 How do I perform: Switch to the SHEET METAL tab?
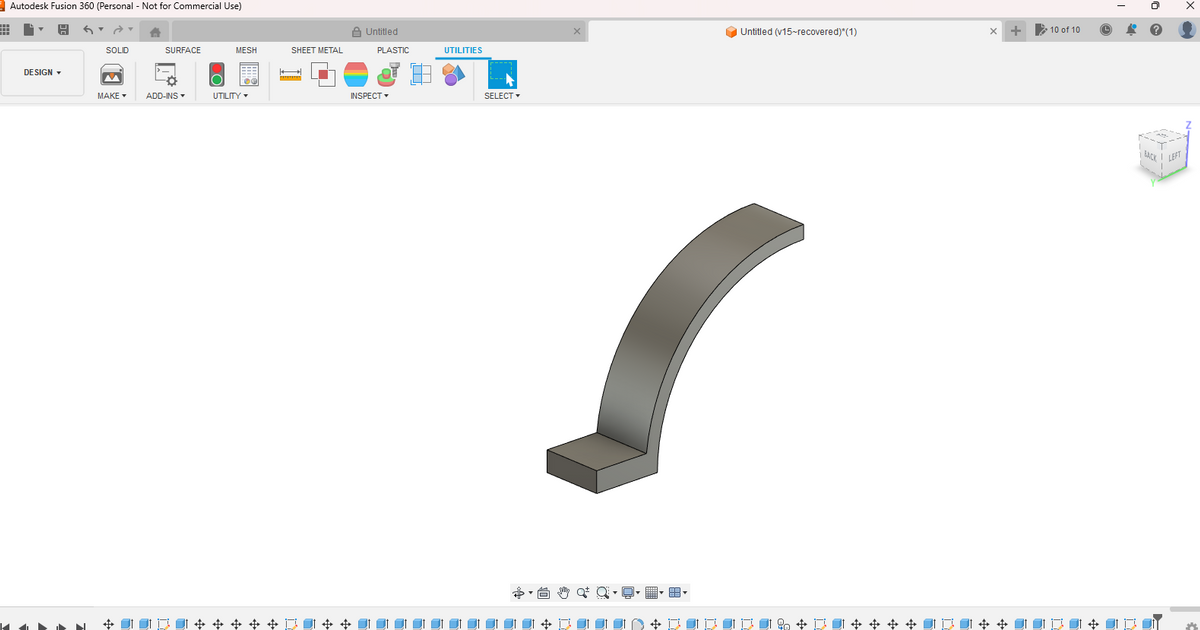(317, 50)
